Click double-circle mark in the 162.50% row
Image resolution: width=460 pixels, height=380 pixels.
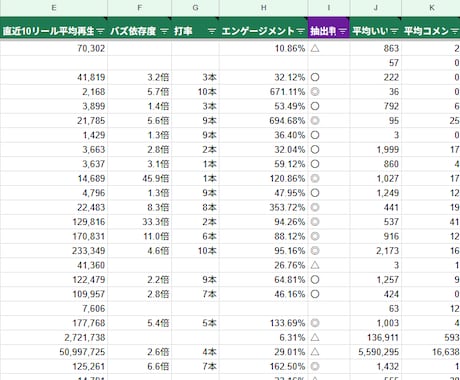[x=315, y=366]
